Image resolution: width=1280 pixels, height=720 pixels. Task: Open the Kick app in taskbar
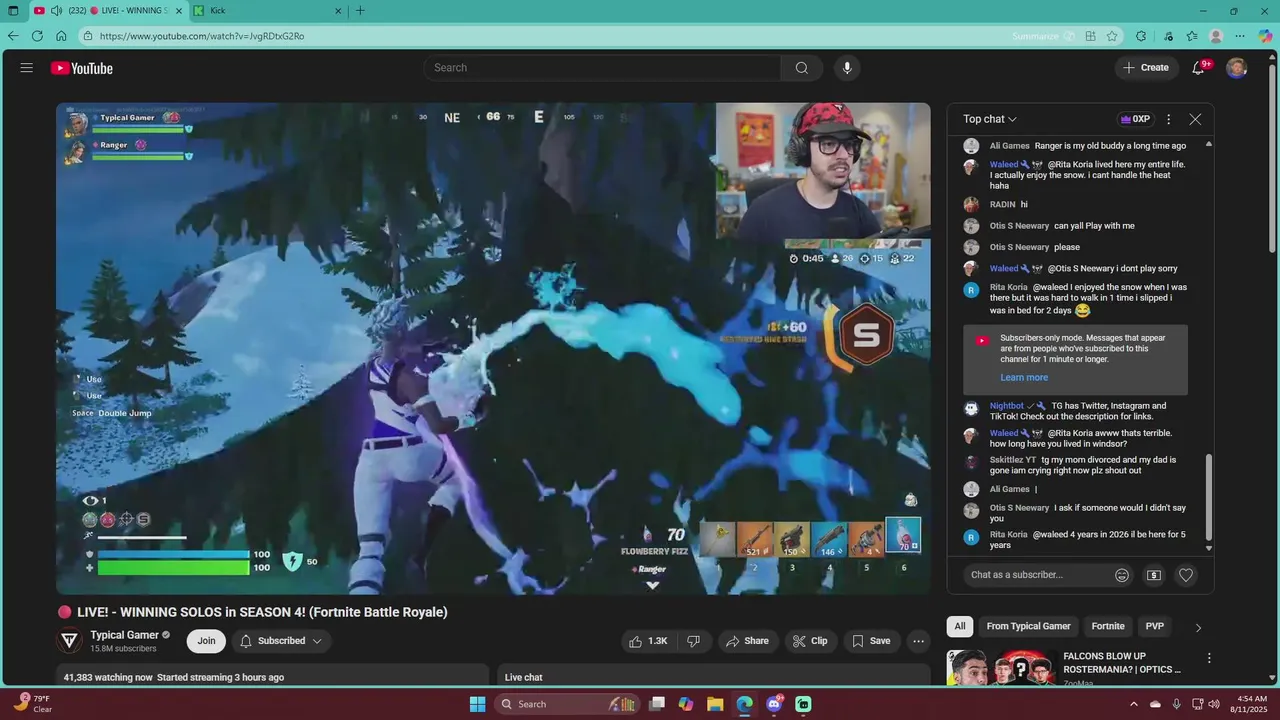(803, 704)
